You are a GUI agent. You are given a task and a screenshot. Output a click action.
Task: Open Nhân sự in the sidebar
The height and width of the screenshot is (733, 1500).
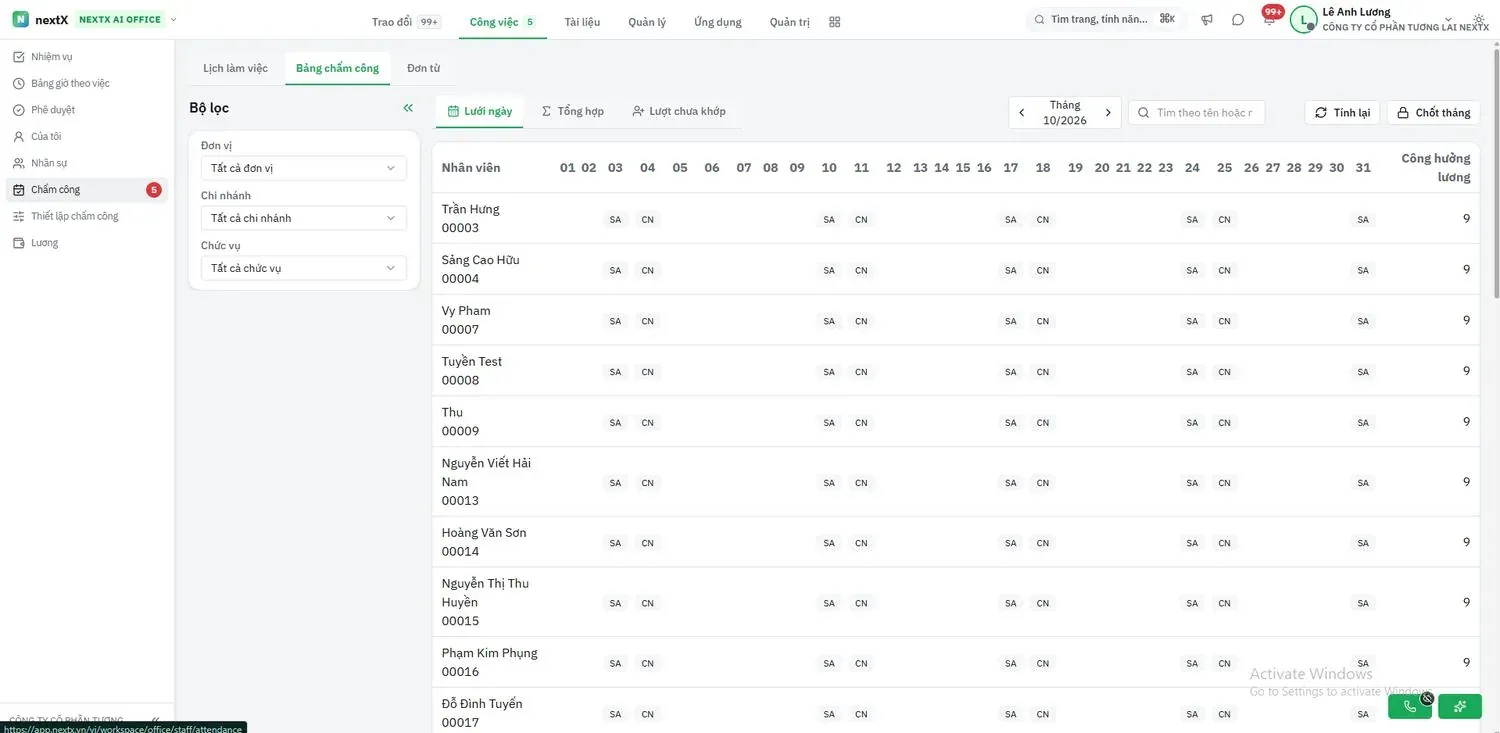coord(87,163)
